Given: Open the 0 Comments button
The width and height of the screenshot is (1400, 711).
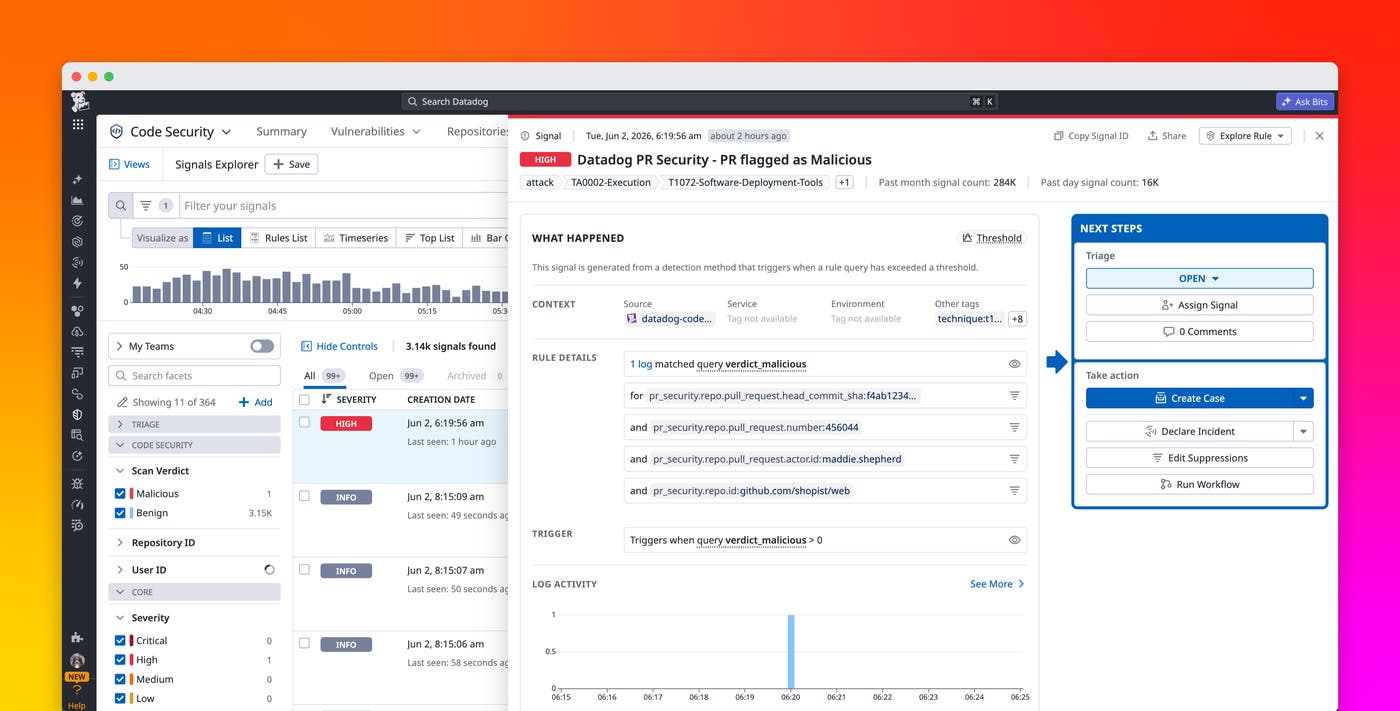Looking at the screenshot, I should [1199, 332].
